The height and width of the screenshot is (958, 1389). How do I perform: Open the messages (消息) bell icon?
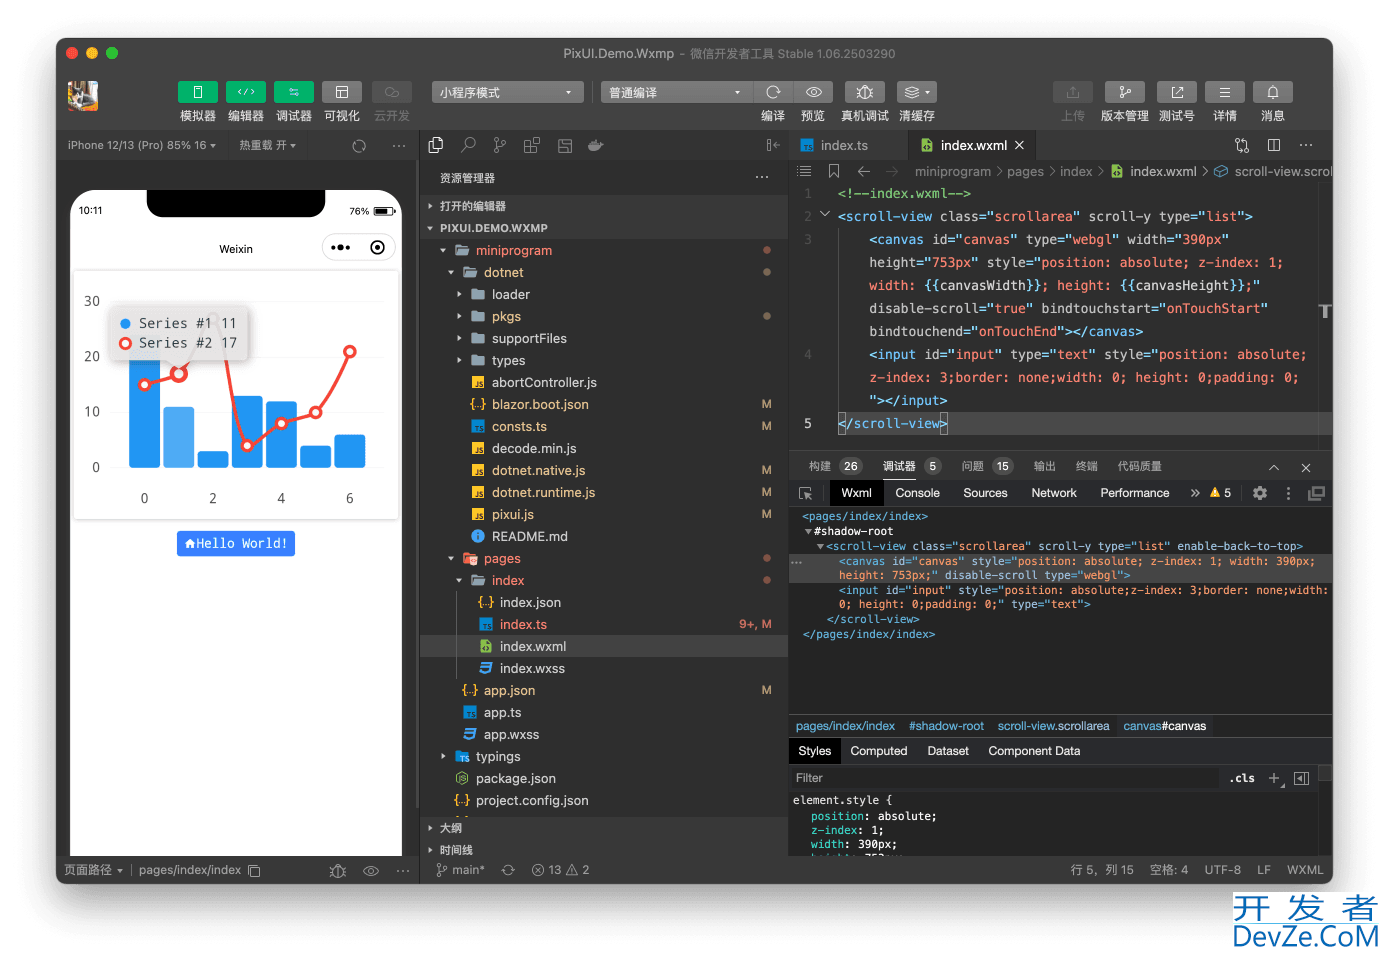coord(1273,92)
